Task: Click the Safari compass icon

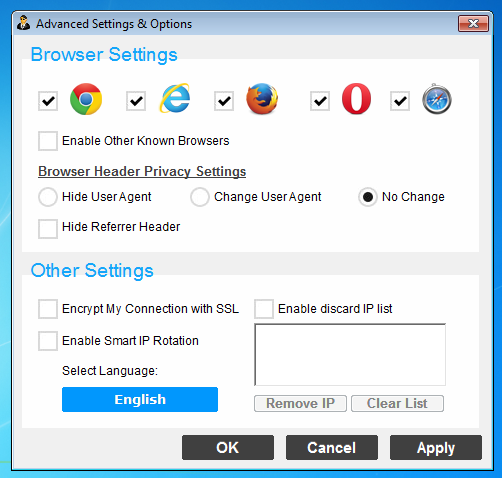Action: click(x=437, y=99)
